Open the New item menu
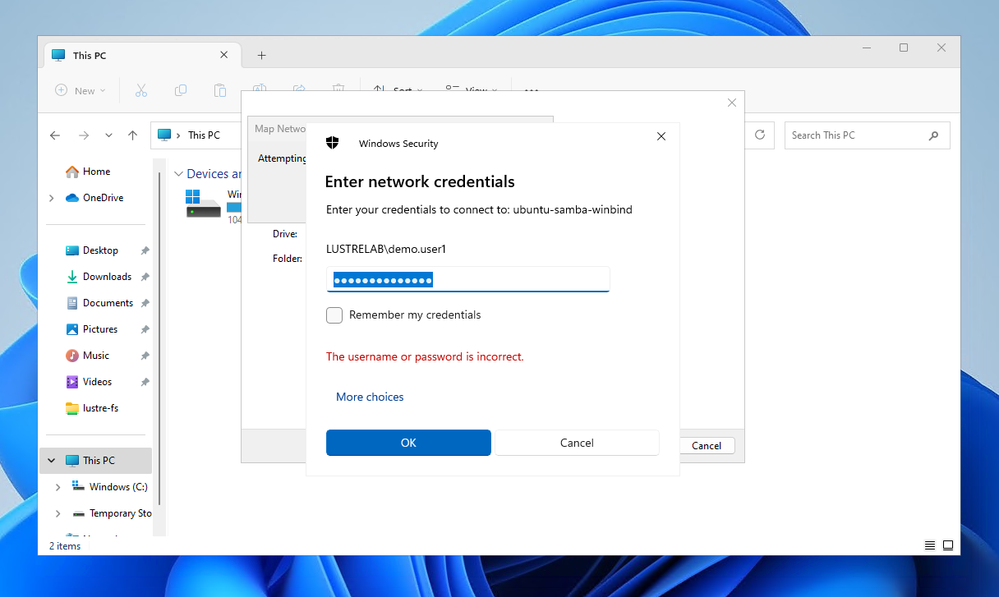 tap(80, 90)
